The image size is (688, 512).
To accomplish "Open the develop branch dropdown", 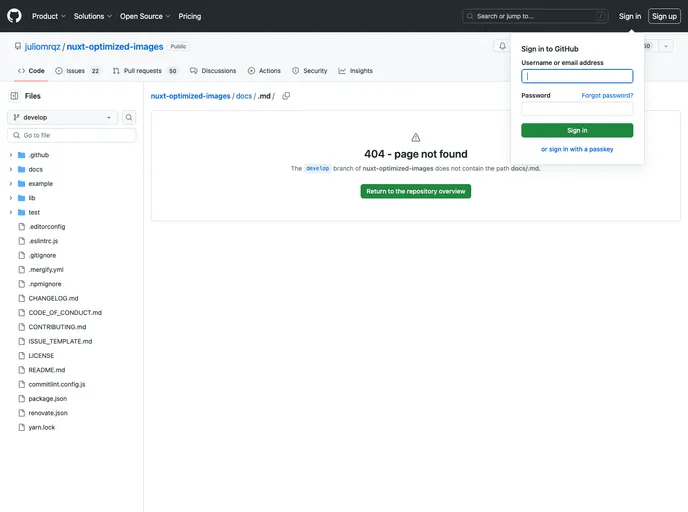I will [x=64, y=117].
